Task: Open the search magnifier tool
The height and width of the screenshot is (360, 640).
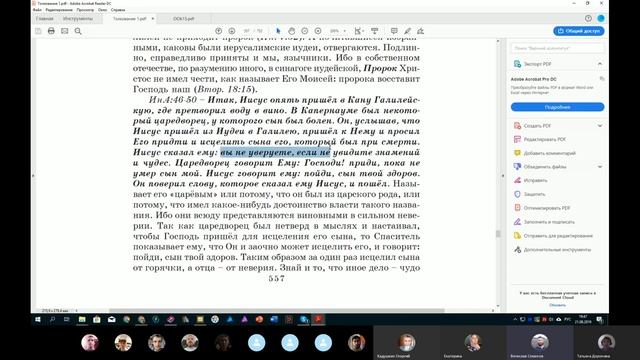Action: [x=78, y=31]
